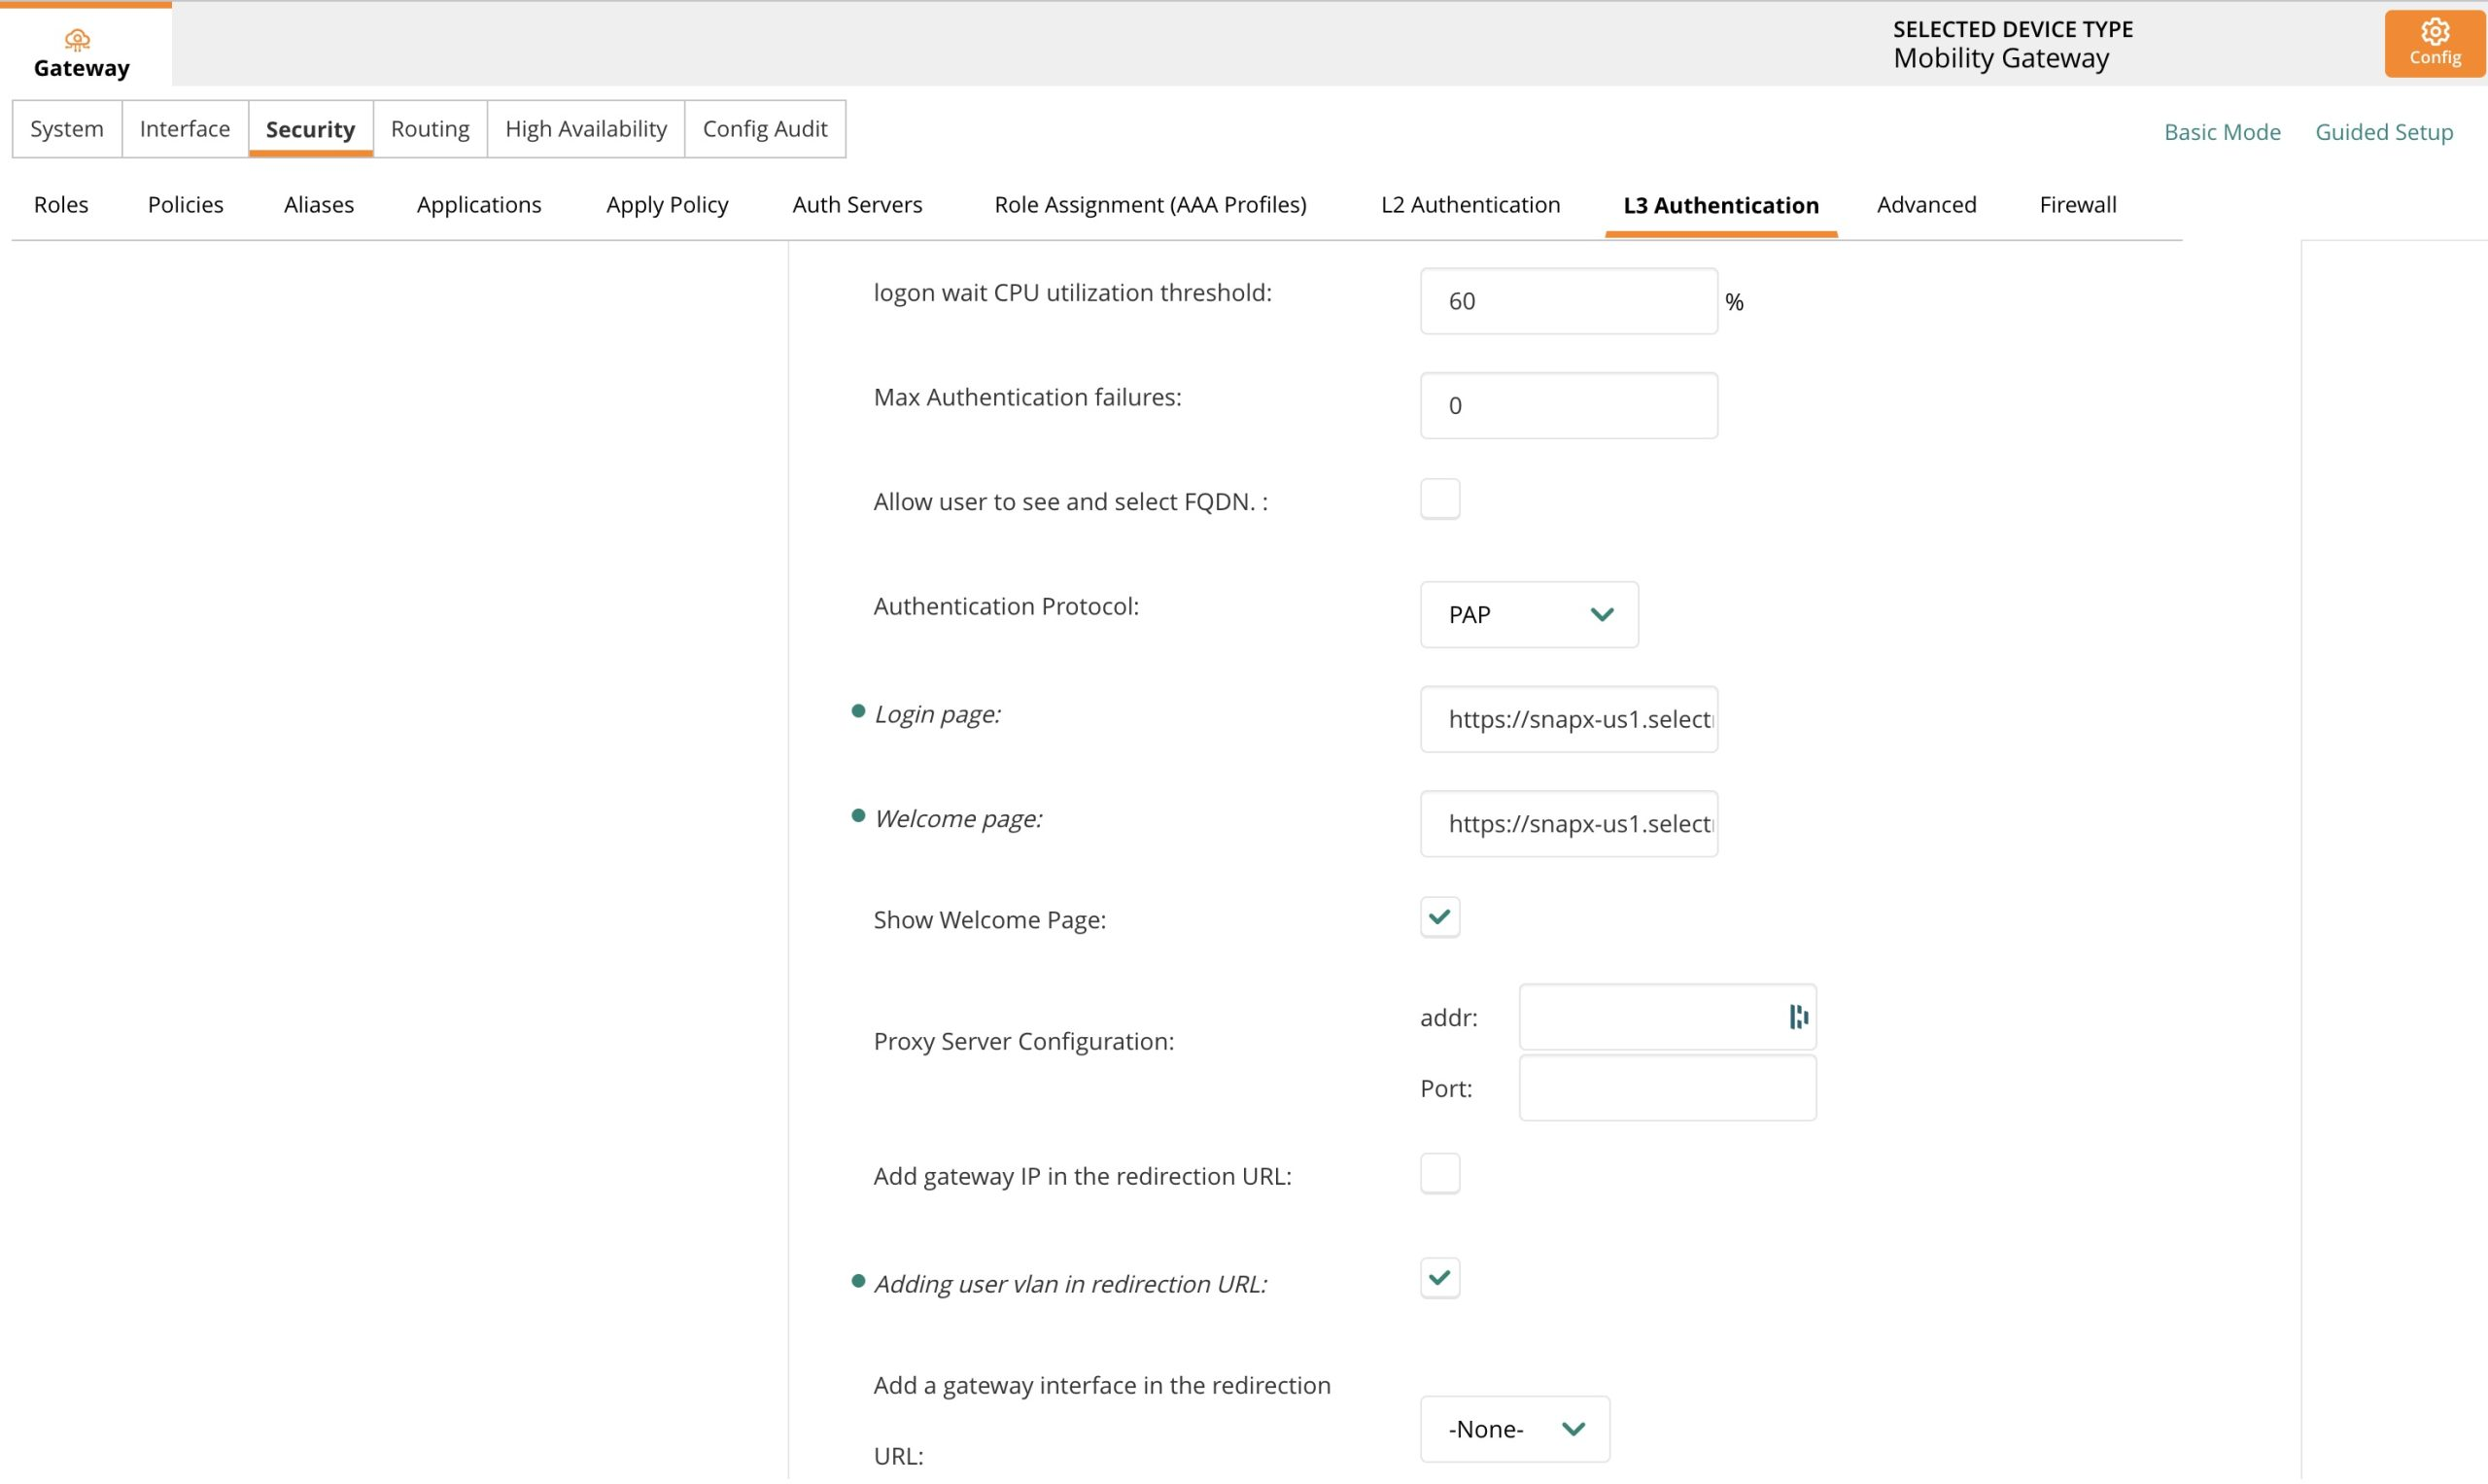Click the icon inside proxy addr field
The height and width of the screenshot is (1484, 2488).
[1798, 1017]
